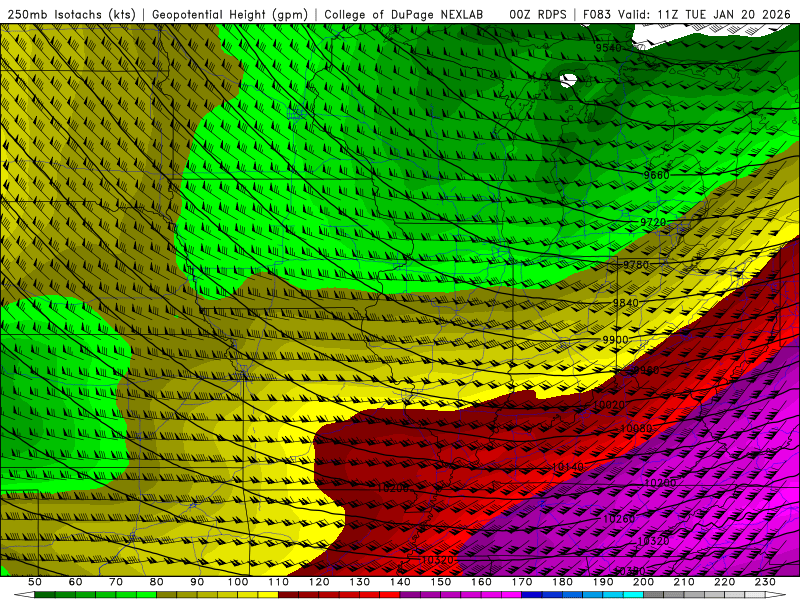Click the 9660 height contour label

pyautogui.click(x=656, y=175)
